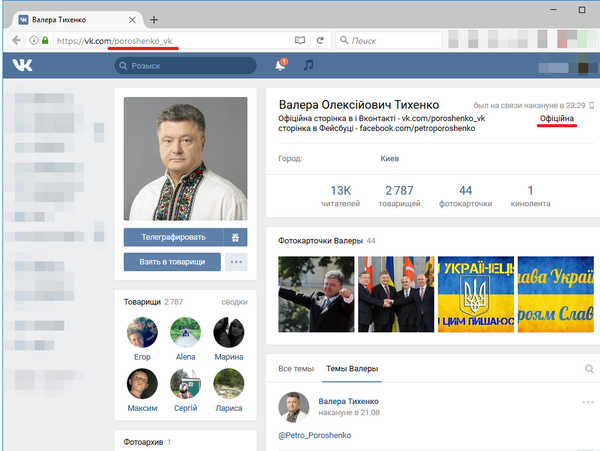
Task: Click the wall search magnifier icon
Action: click(589, 369)
